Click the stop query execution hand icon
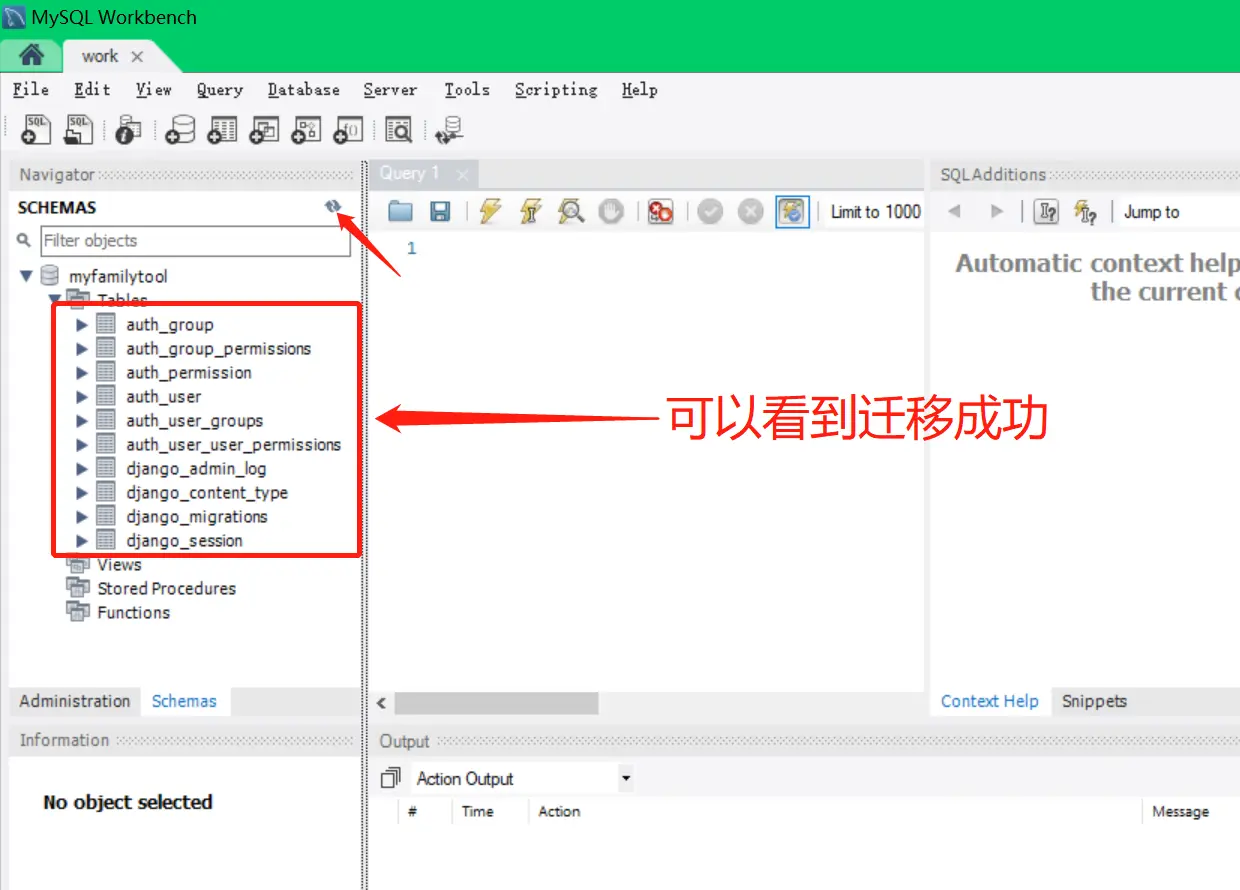This screenshot has height=890, width=1240. tap(611, 212)
